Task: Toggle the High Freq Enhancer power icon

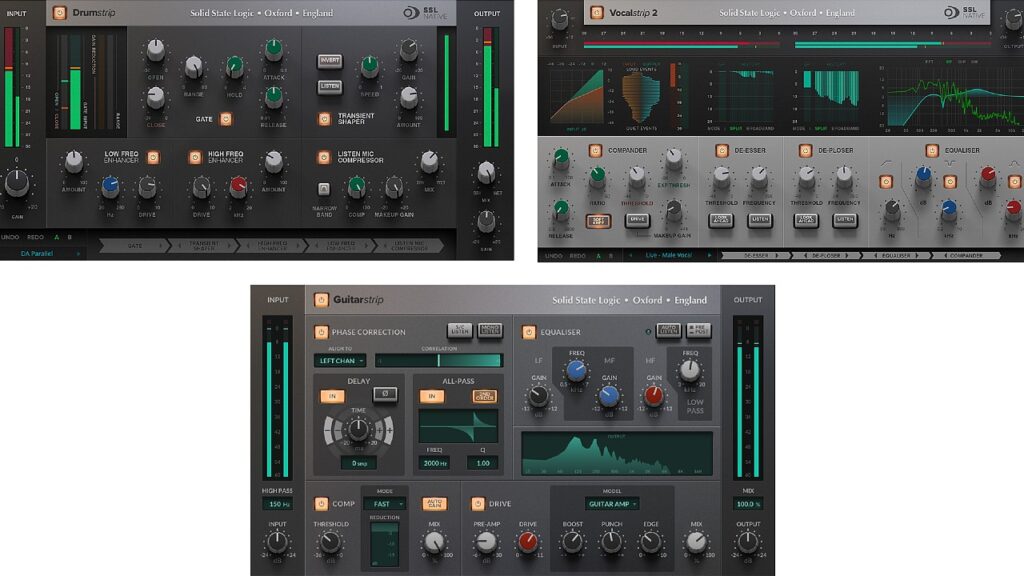Action: 196,159
